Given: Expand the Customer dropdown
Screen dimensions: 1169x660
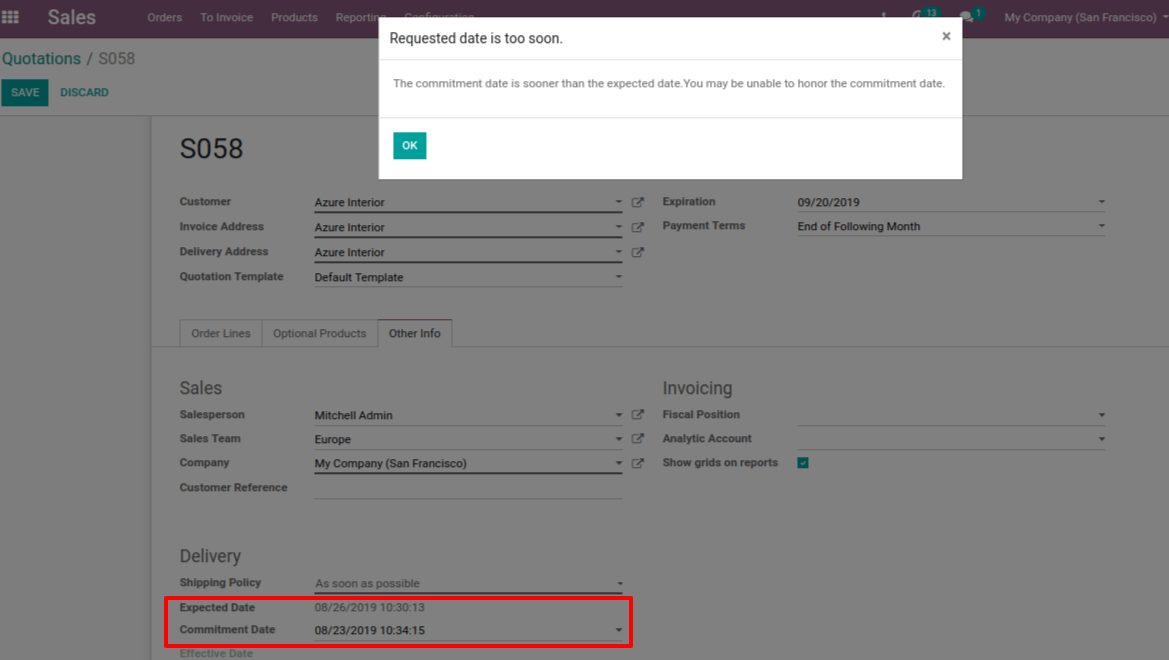Looking at the screenshot, I should [618, 202].
